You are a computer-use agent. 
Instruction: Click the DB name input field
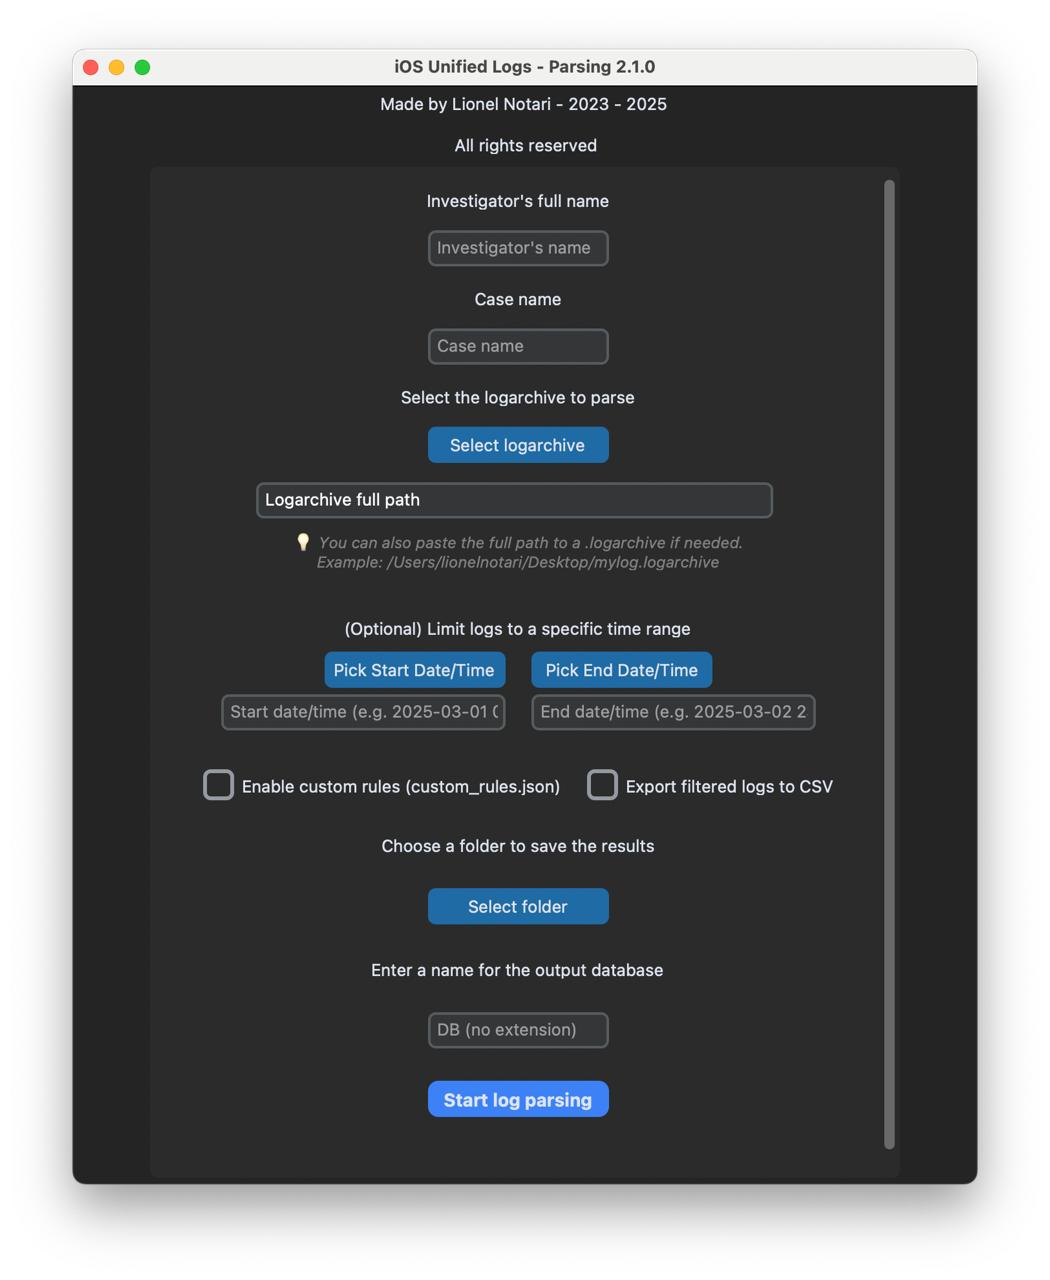point(518,1030)
